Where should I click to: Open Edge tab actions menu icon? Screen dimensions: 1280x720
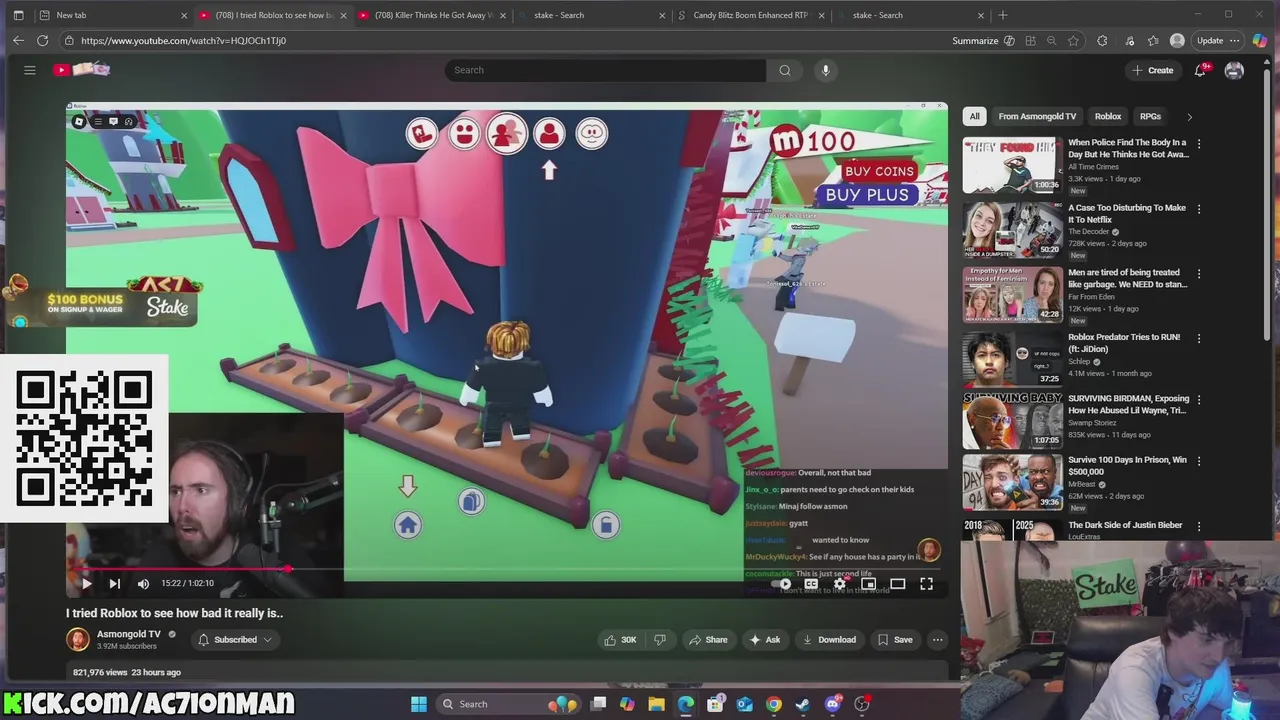click(18, 15)
